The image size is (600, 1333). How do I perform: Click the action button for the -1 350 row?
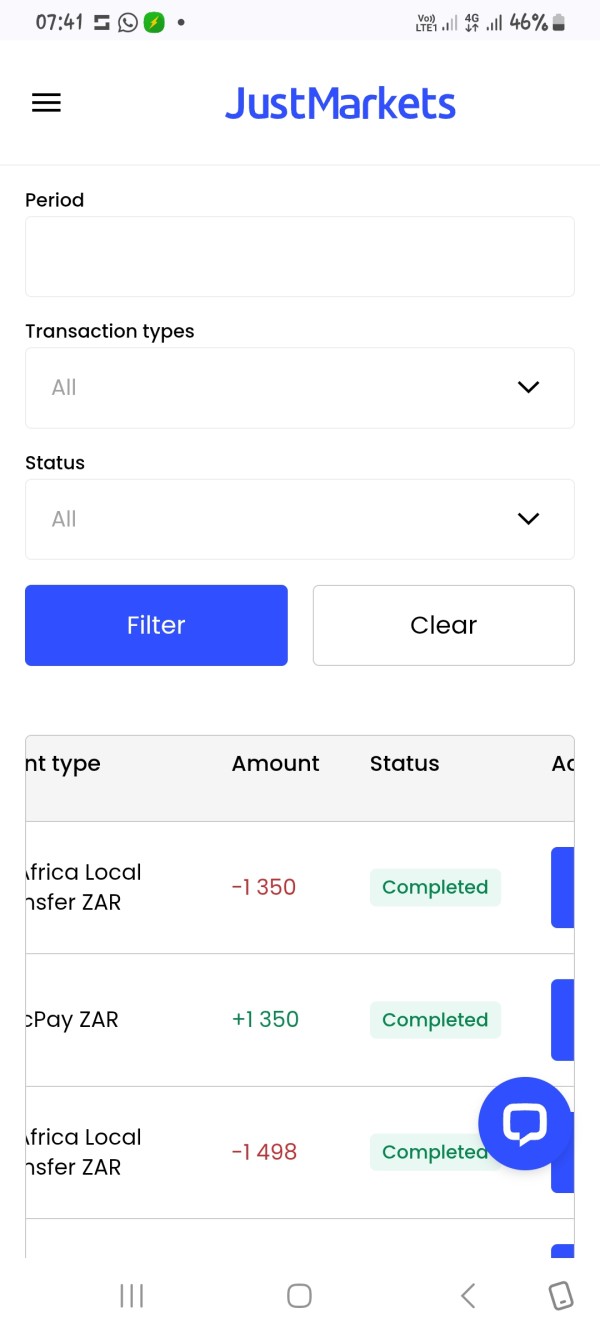(x=563, y=888)
